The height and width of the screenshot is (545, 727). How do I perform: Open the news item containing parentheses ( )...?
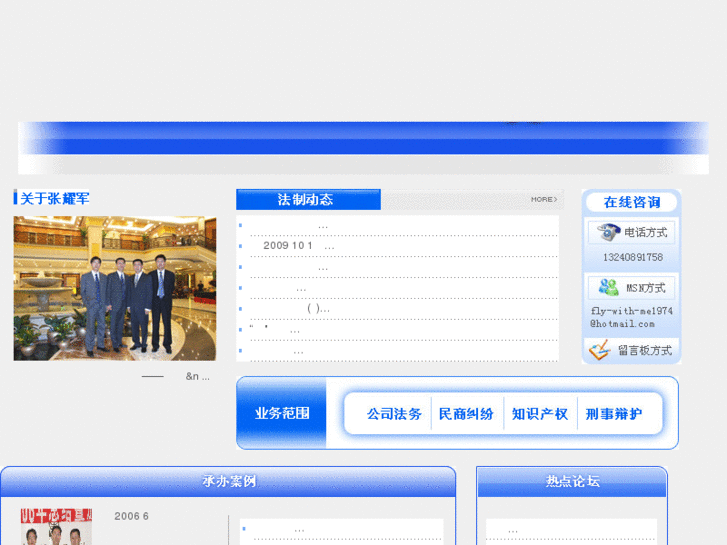click(x=319, y=308)
